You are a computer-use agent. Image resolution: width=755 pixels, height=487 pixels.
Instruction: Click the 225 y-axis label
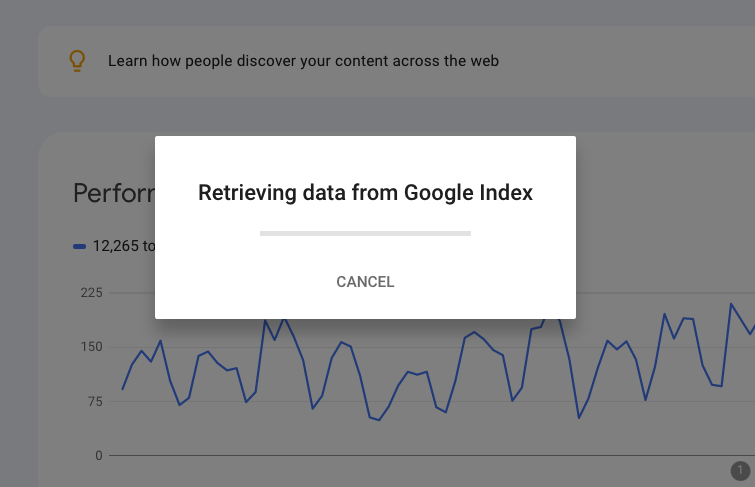(91, 293)
